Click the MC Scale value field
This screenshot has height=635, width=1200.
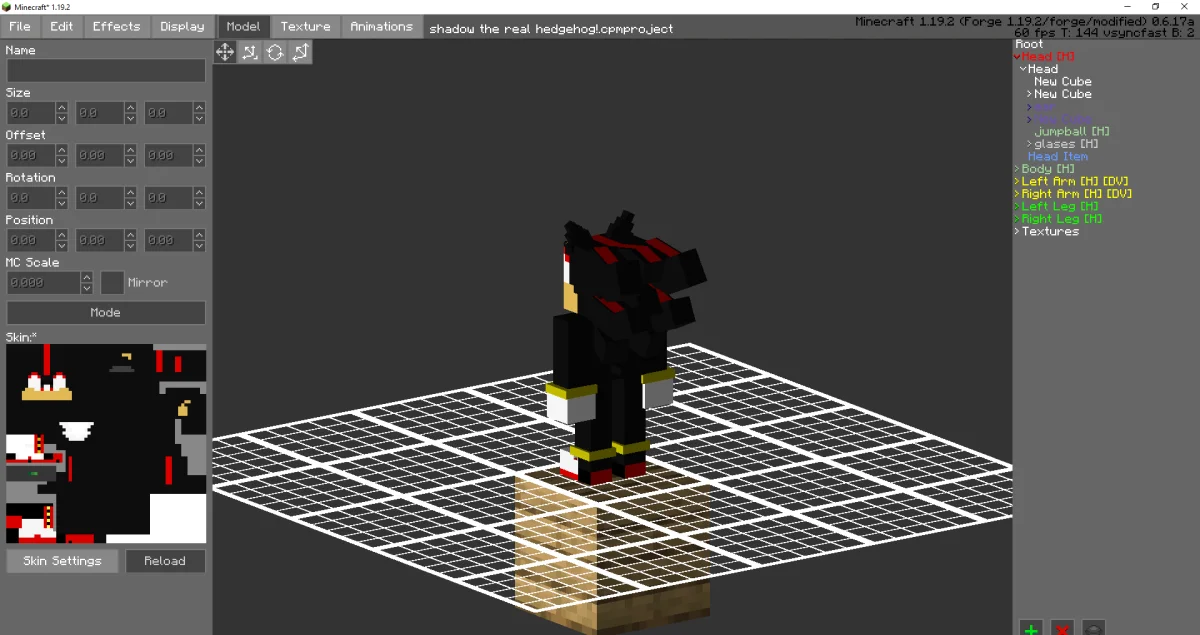click(x=43, y=283)
